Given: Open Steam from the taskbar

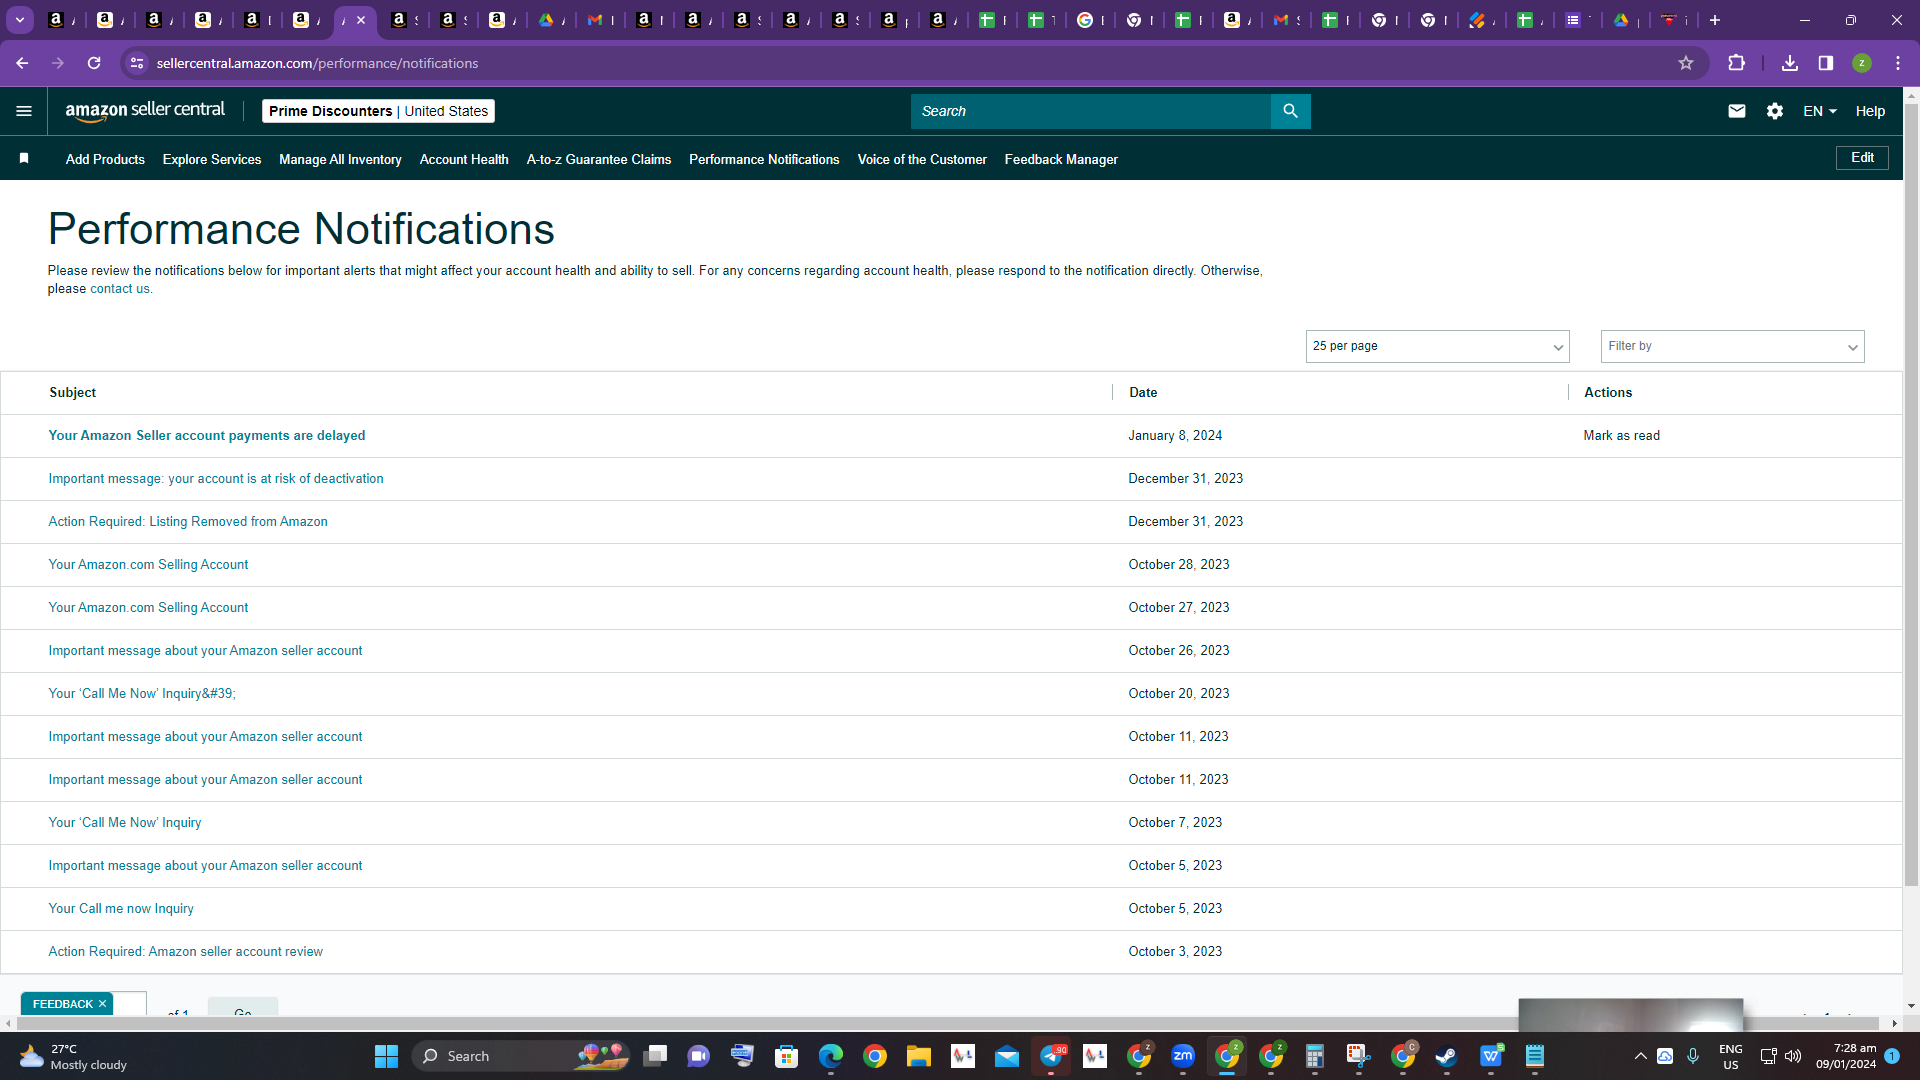Looking at the screenshot, I should [1446, 1056].
